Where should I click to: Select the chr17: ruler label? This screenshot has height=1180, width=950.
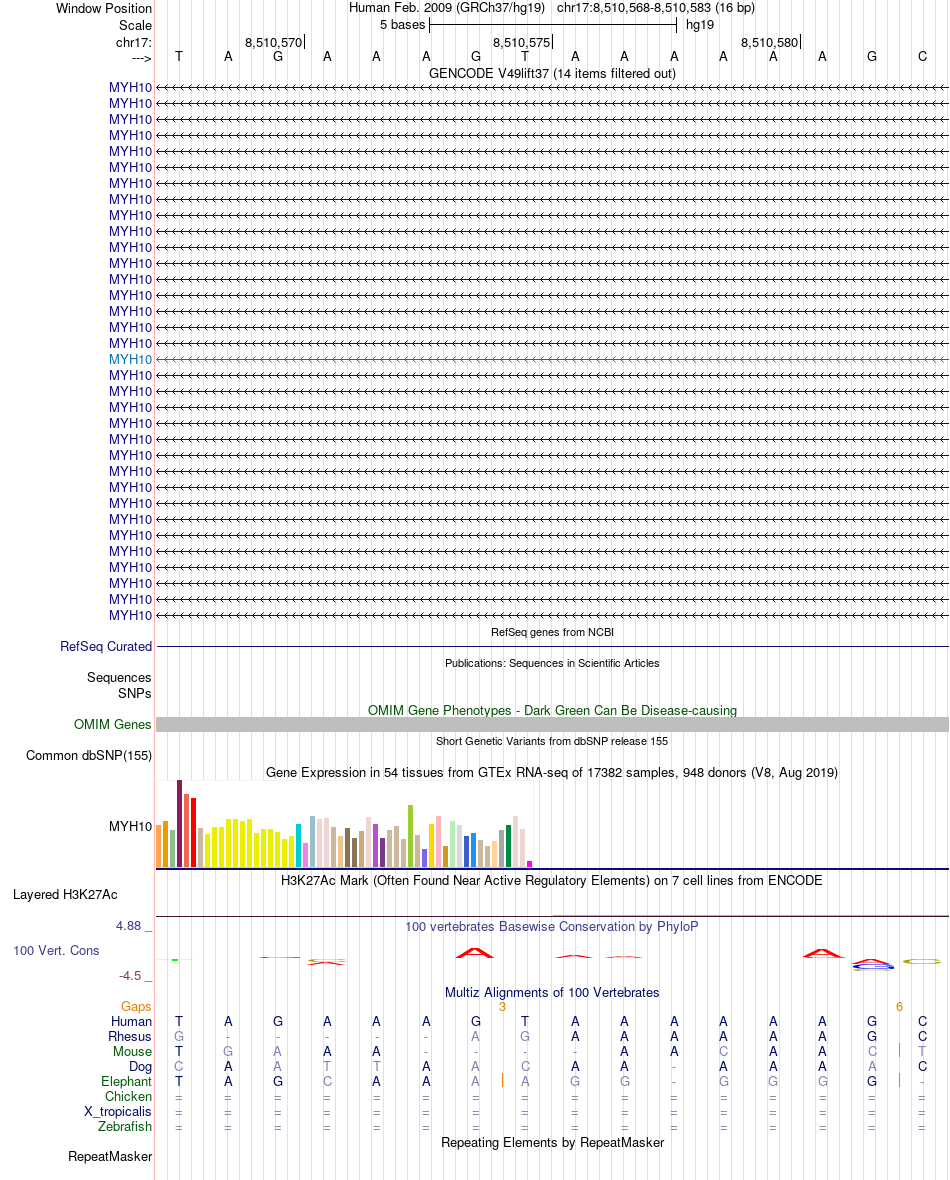point(133,42)
